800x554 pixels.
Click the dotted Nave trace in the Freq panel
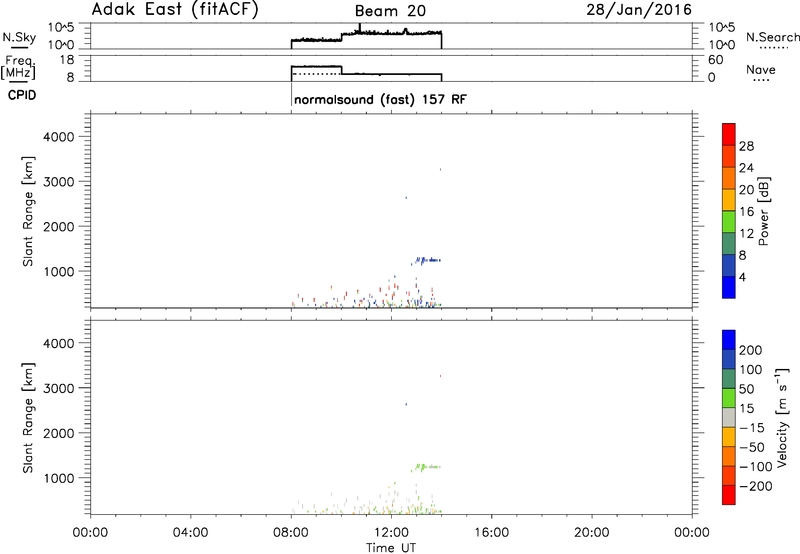point(316,74)
